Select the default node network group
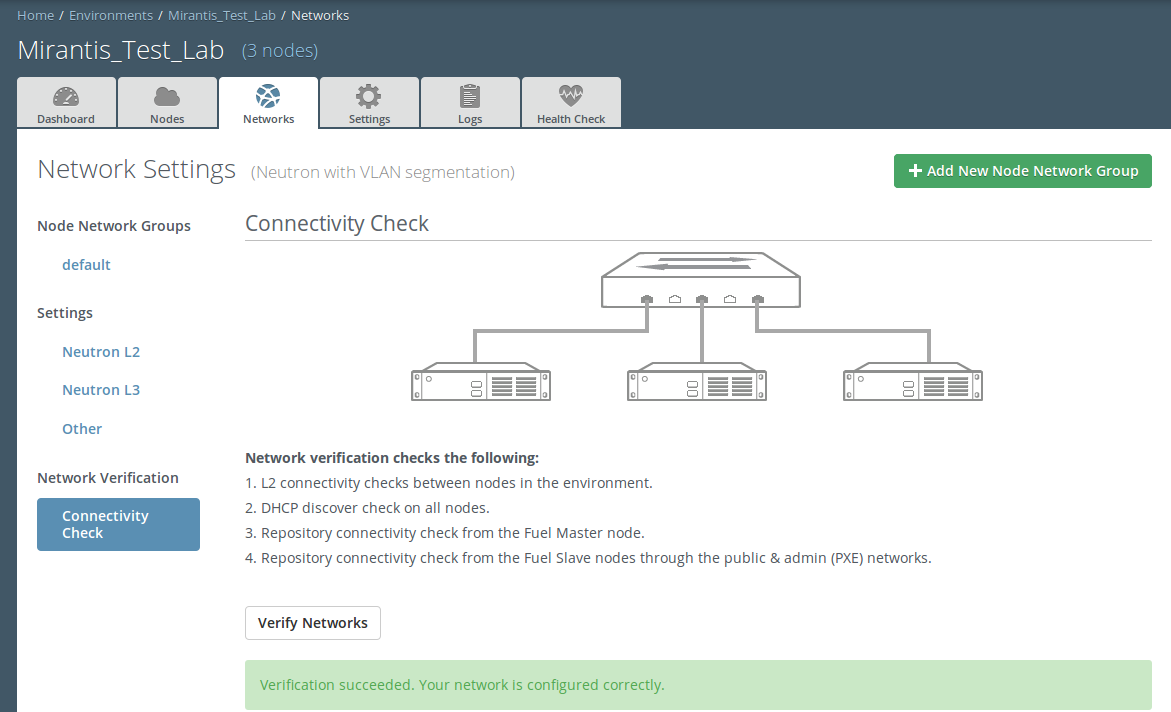This screenshot has height=712, width=1171. (x=86, y=264)
